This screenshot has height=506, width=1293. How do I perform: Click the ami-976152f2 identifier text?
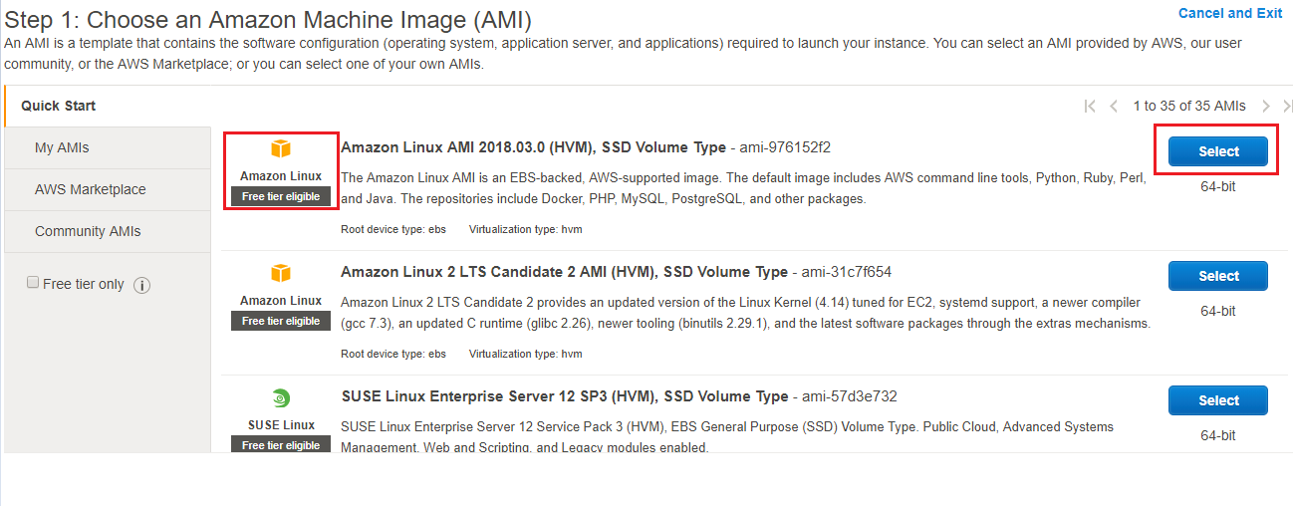[785, 147]
